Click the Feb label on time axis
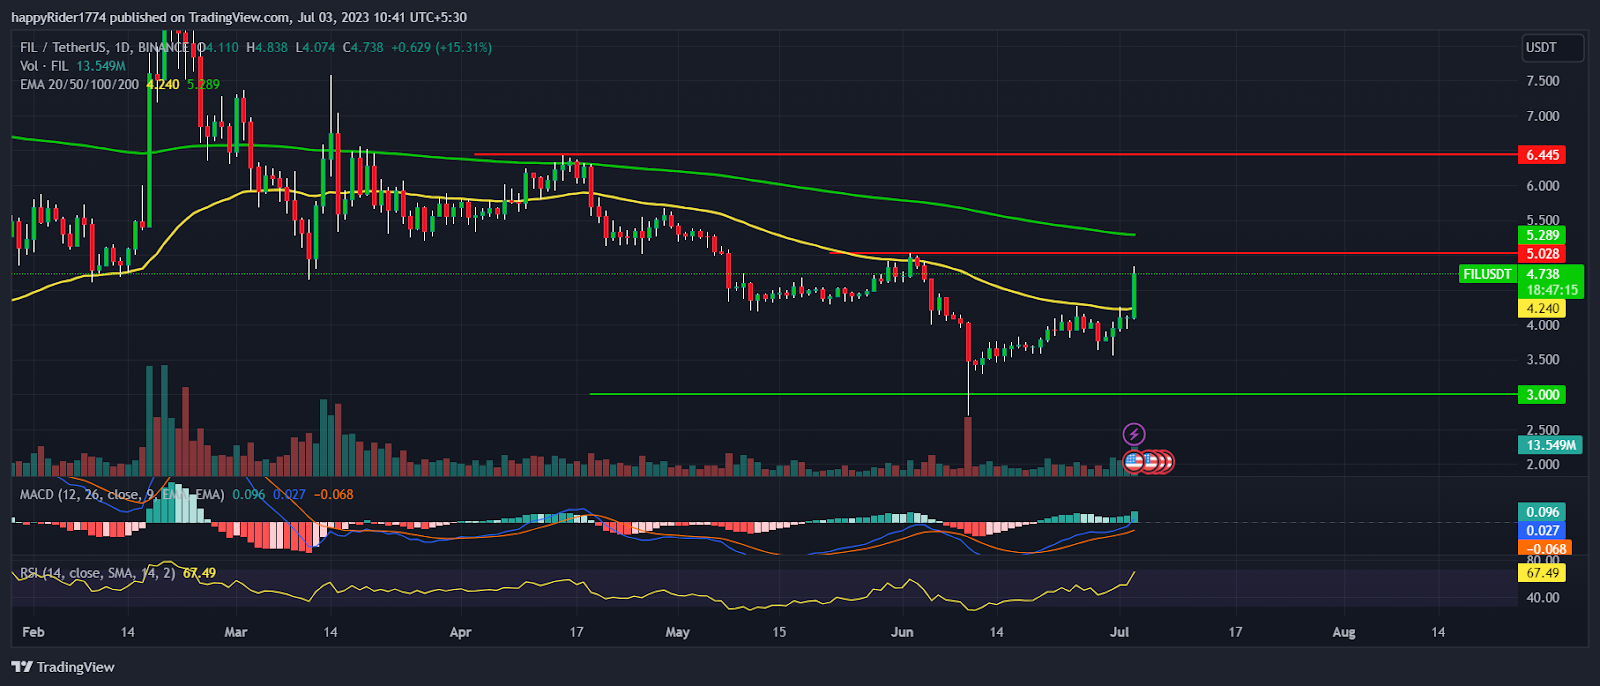The width and height of the screenshot is (1600, 686). [x=33, y=632]
